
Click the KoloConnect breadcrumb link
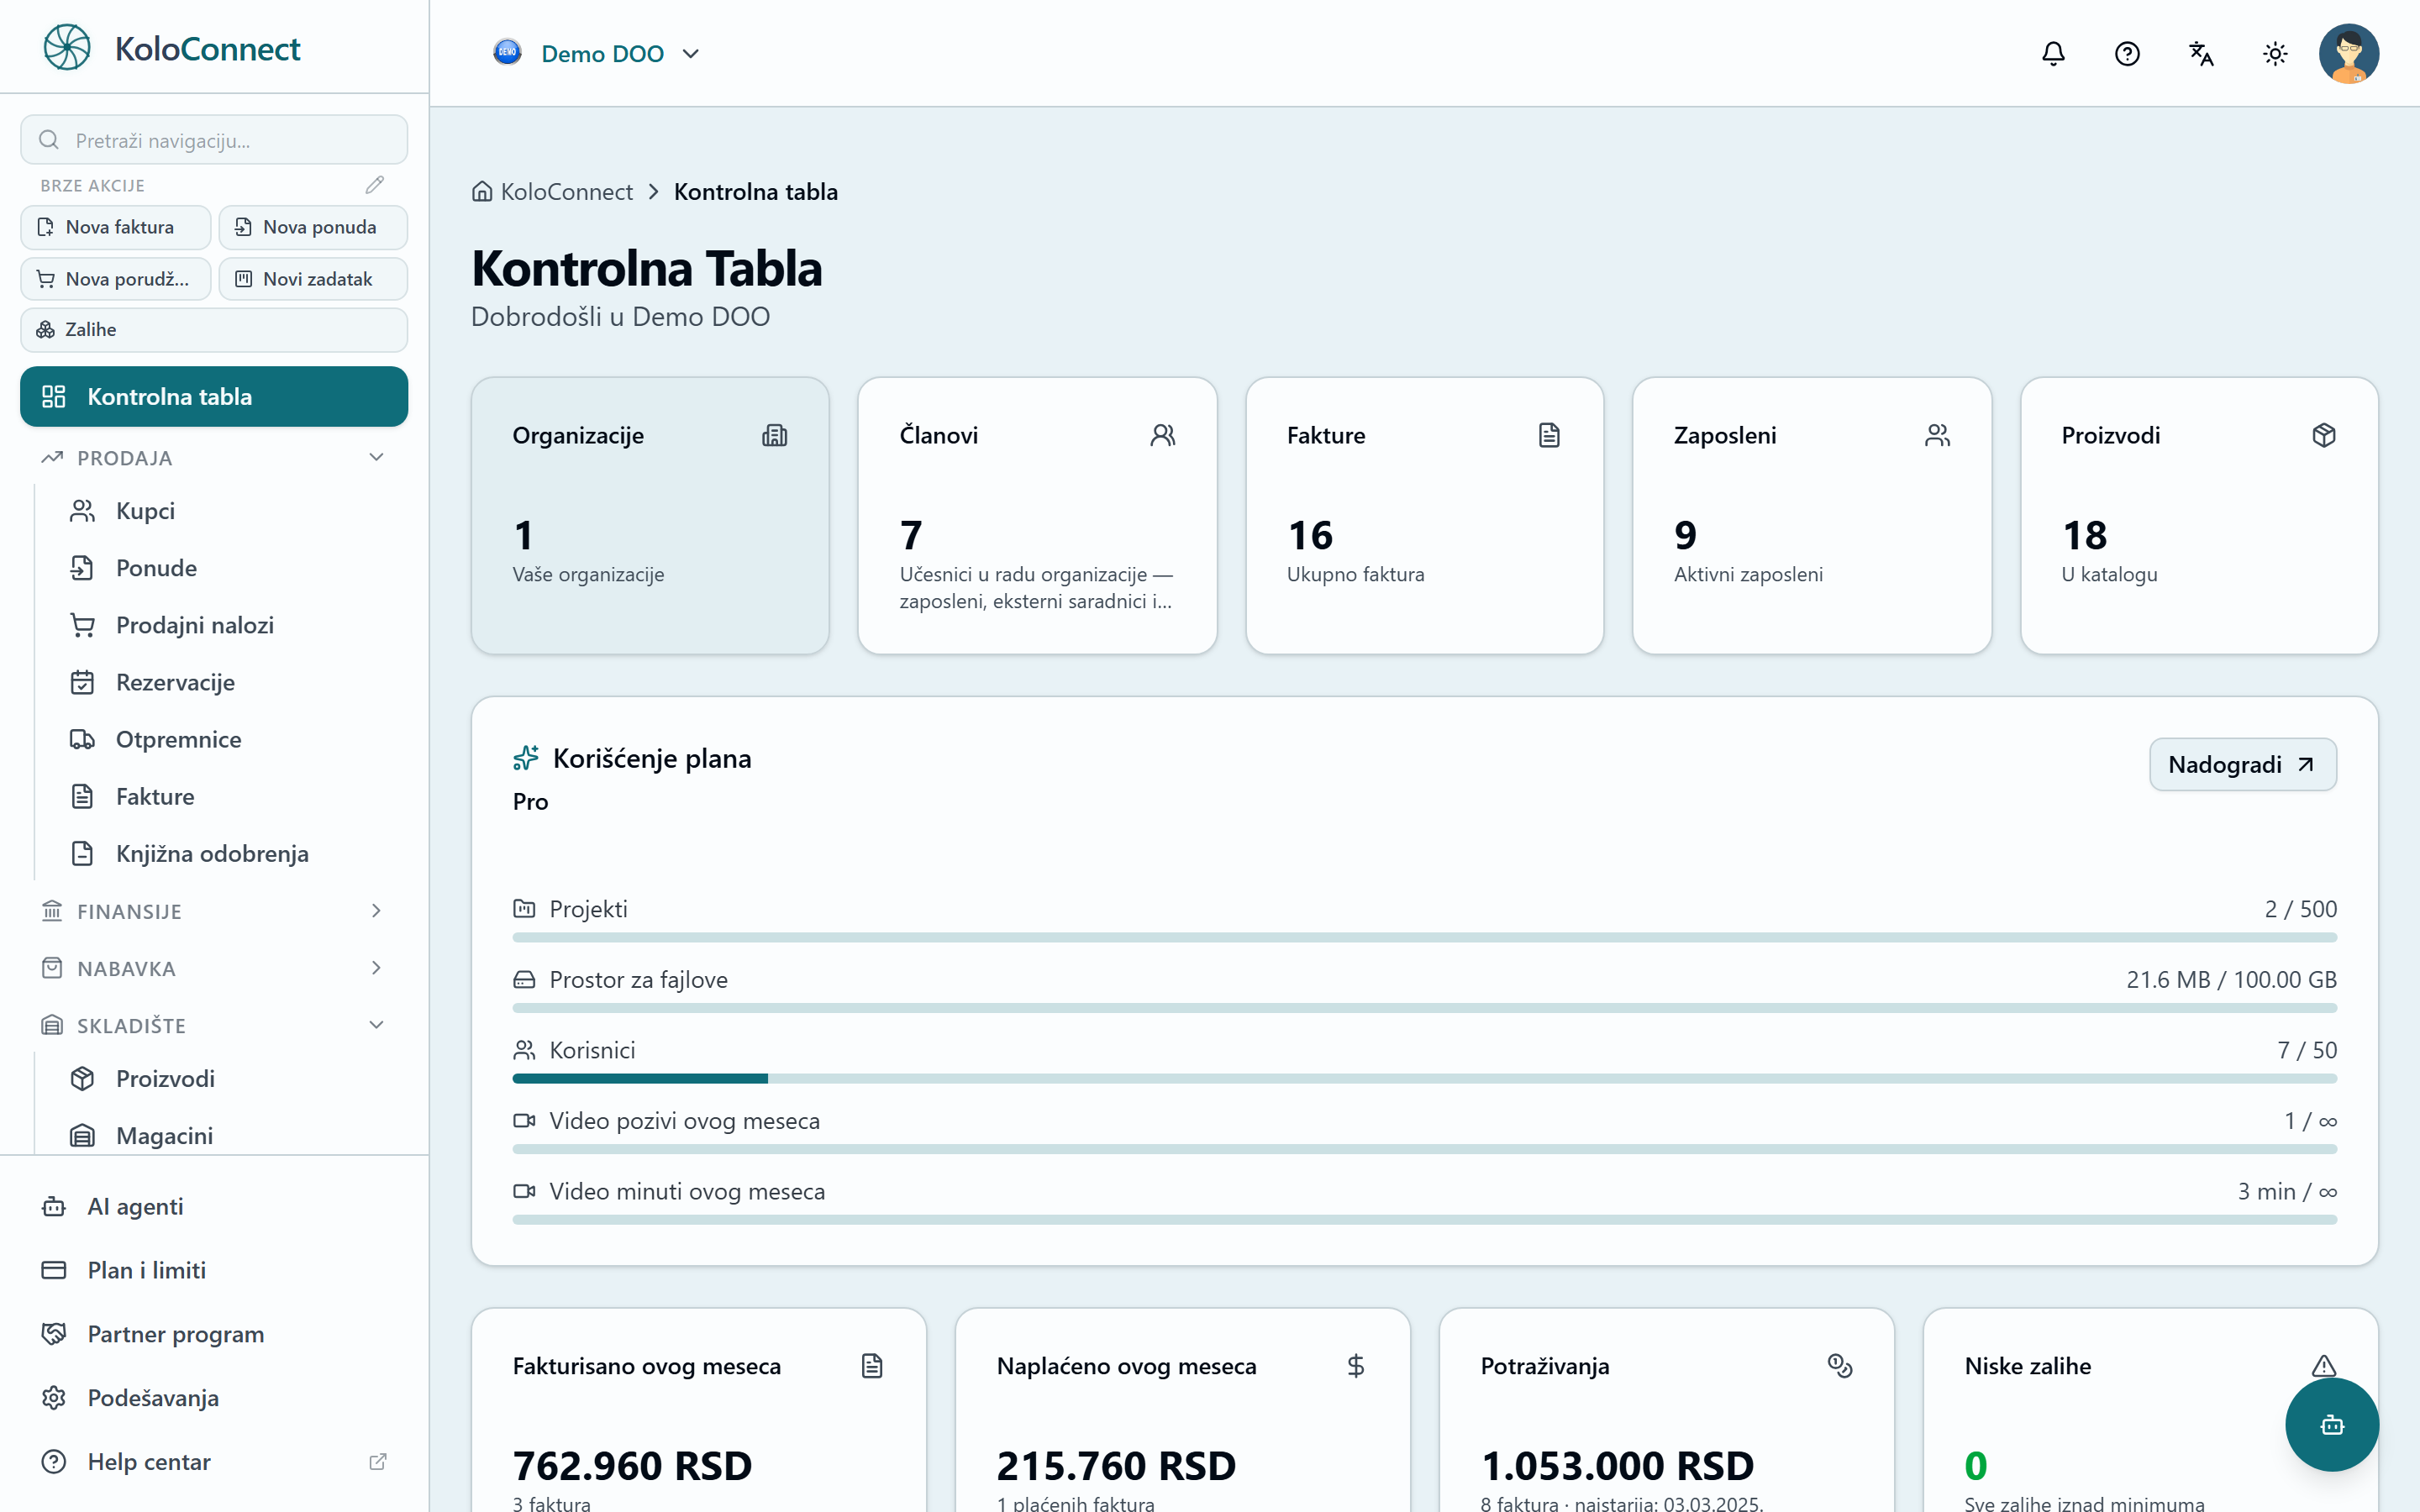click(x=566, y=191)
